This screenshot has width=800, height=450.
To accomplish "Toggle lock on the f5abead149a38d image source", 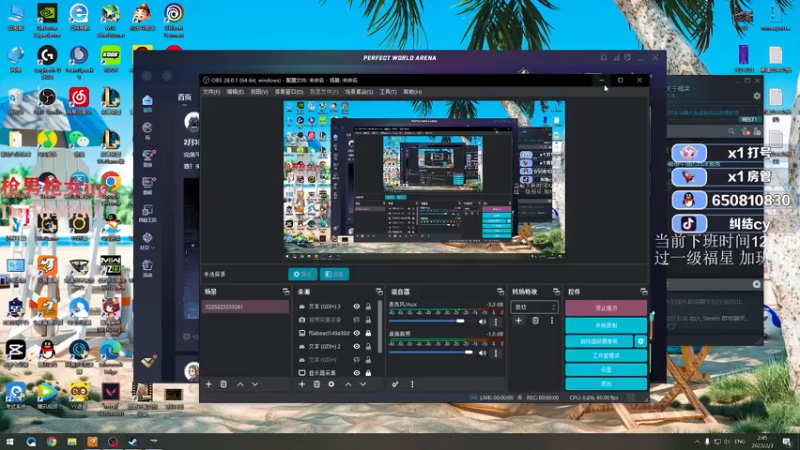I will (x=368, y=333).
